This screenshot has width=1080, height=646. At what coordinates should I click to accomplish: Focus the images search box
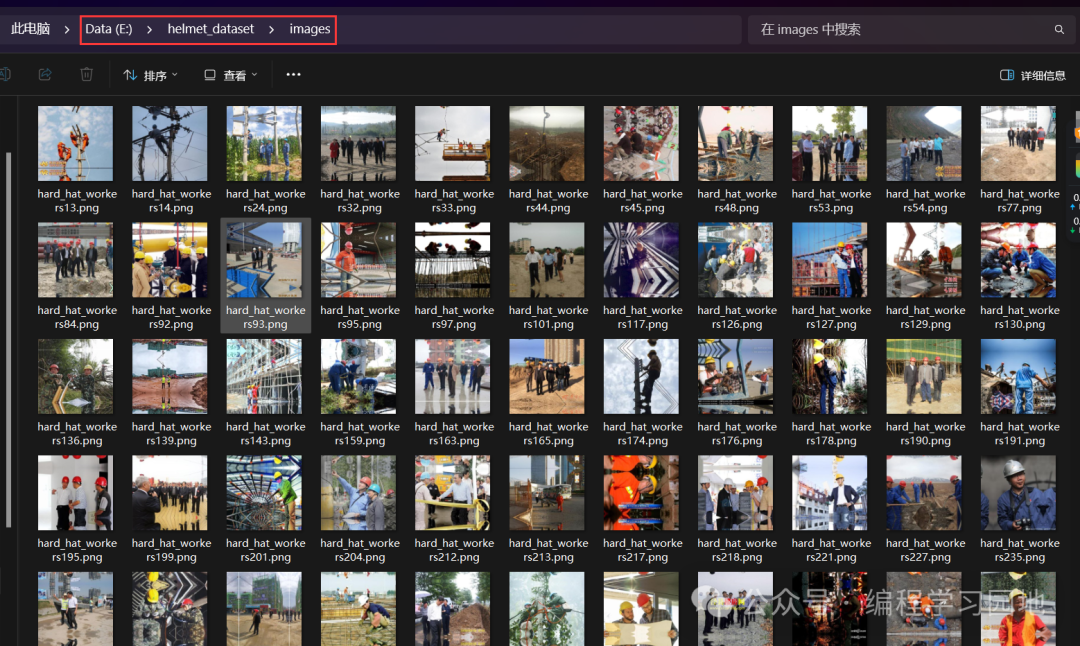coord(911,30)
